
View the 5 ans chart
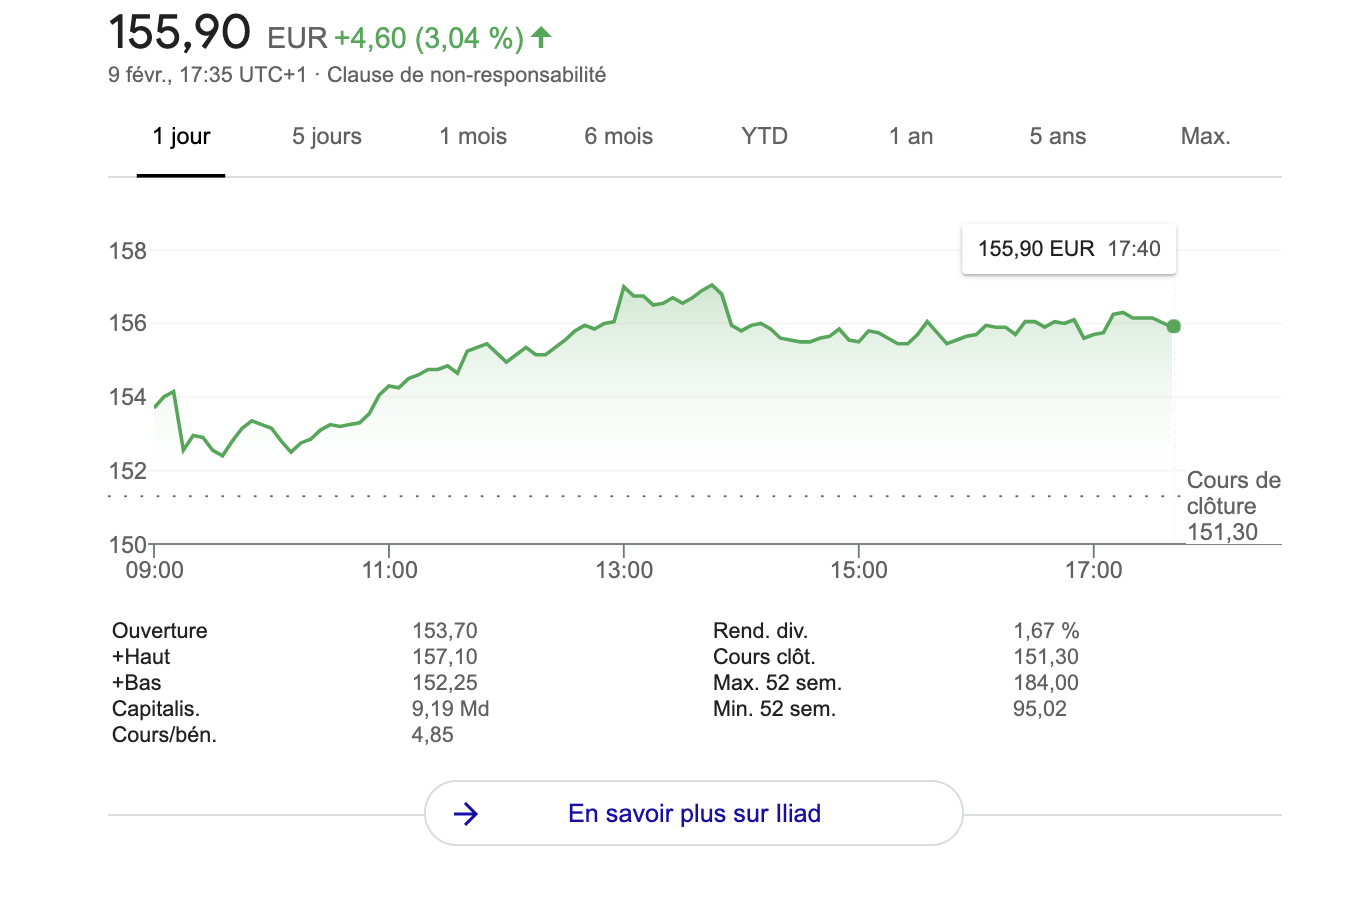click(x=1057, y=137)
